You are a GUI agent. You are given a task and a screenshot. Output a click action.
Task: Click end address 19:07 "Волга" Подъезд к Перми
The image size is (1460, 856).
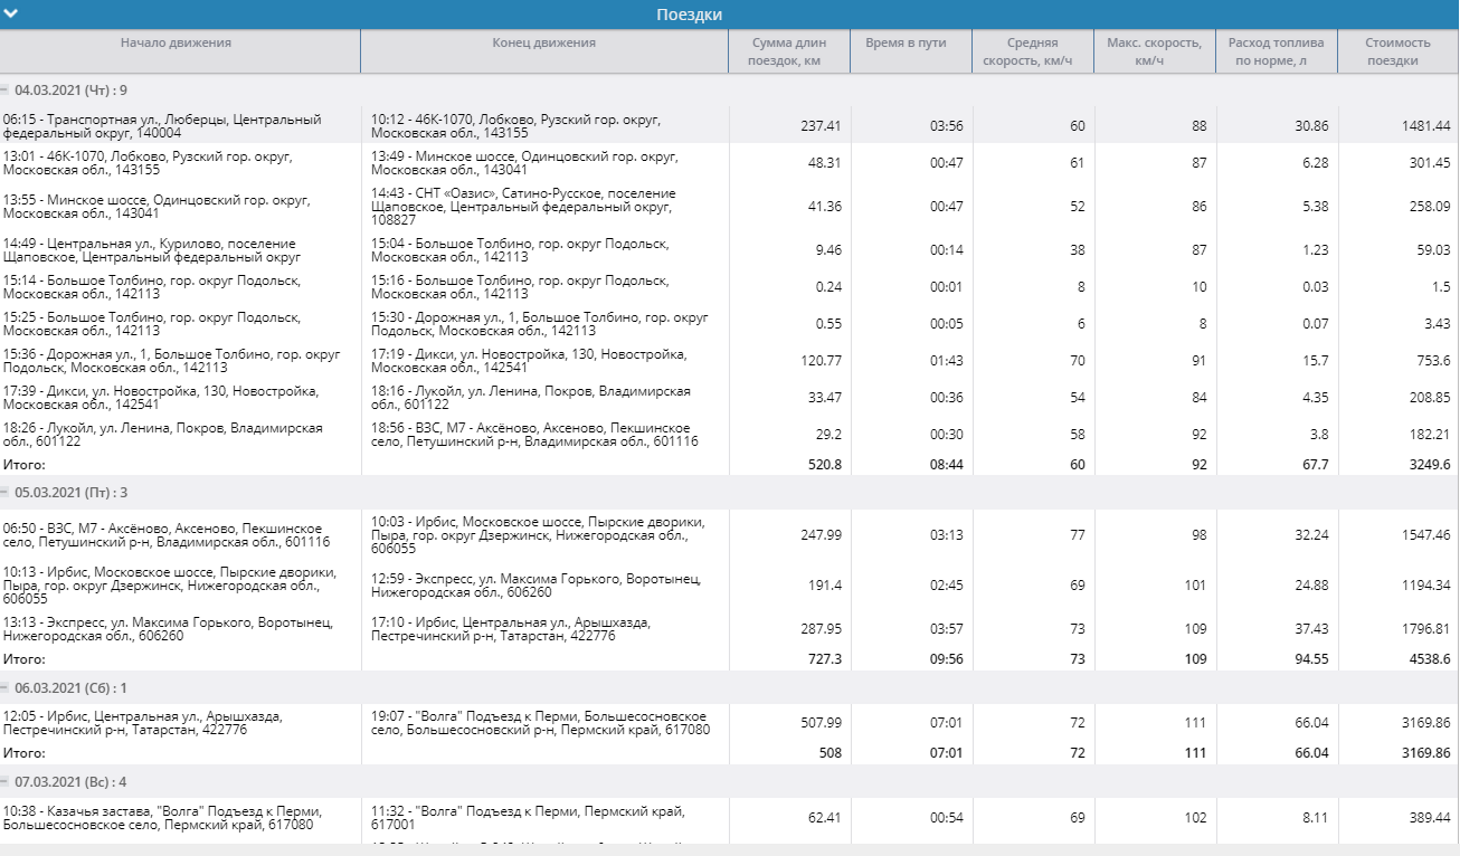[541, 723]
